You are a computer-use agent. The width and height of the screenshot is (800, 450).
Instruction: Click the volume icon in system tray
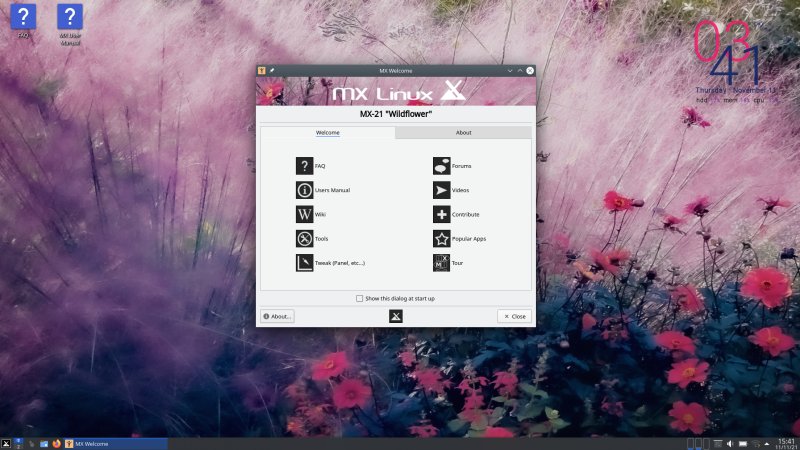[730, 444]
